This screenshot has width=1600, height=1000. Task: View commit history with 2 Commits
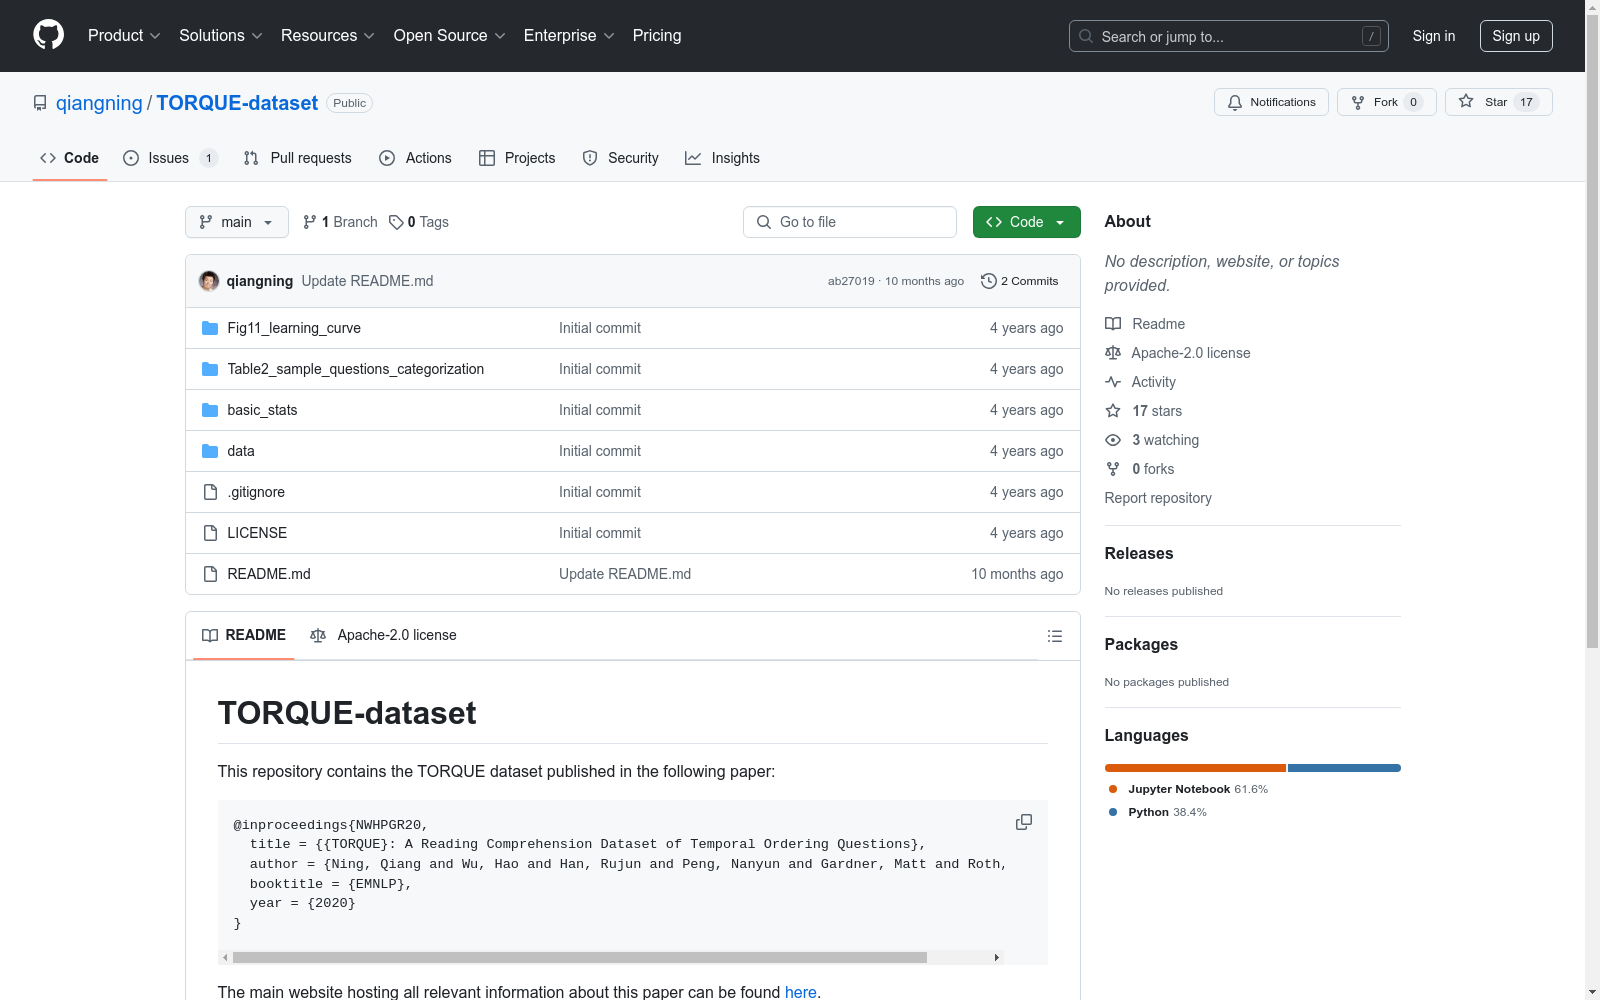(1020, 281)
